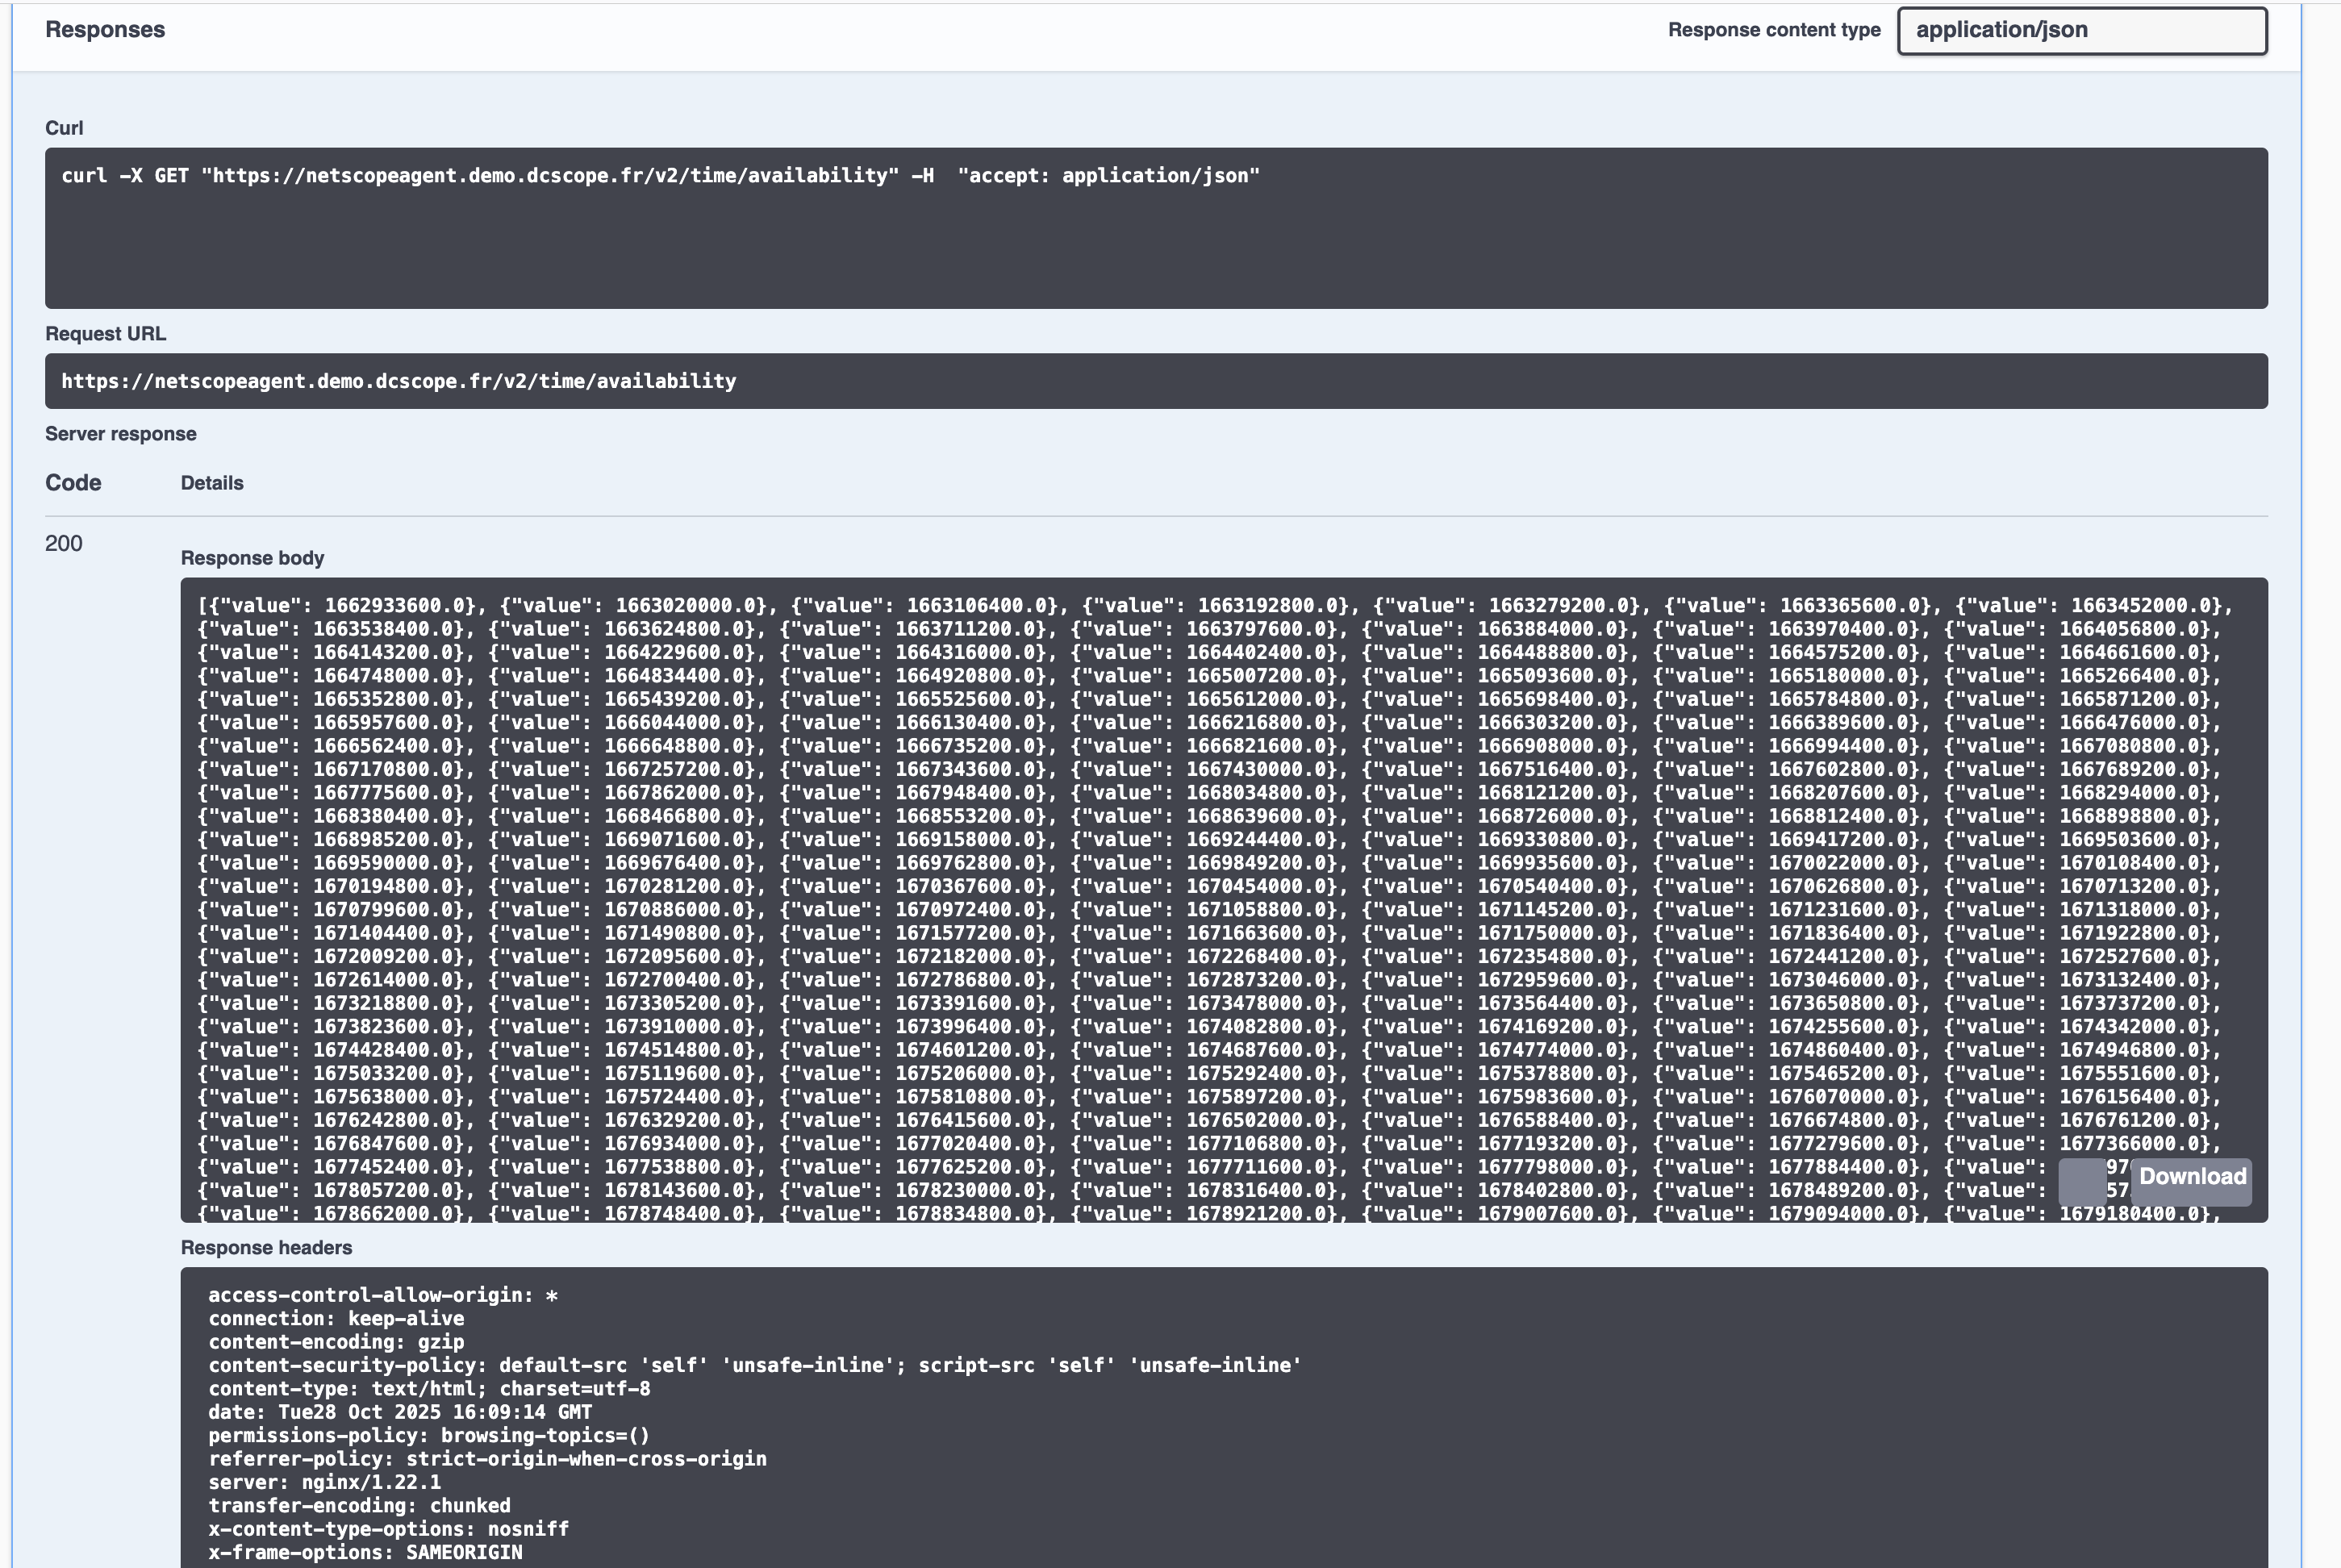Viewport: 2341px width, 1568px height.
Task: Click the Response body label
Action: (252, 558)
